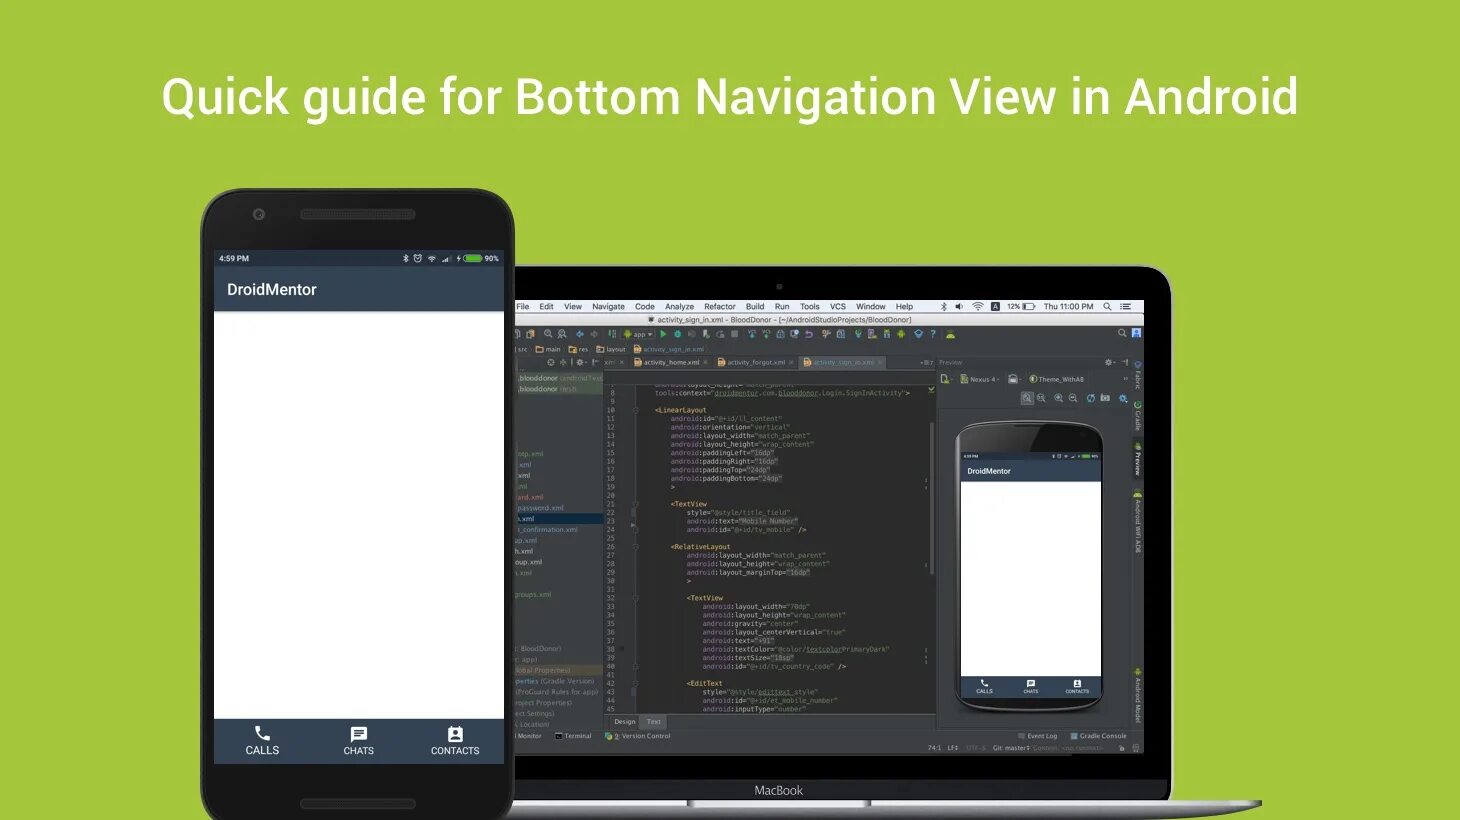Click the Zoom to Fit icon in Preview
The image size is (1460, 820).
click(1027, 398)
